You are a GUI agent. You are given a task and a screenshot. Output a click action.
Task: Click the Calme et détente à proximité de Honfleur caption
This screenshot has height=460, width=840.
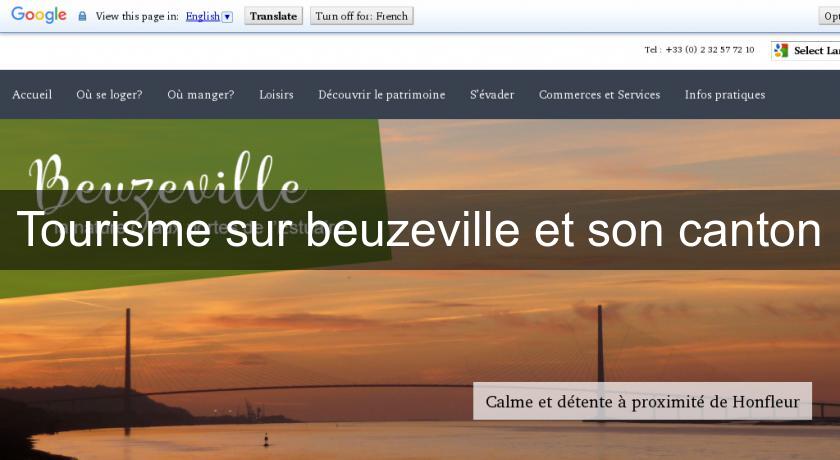point(642,401)
